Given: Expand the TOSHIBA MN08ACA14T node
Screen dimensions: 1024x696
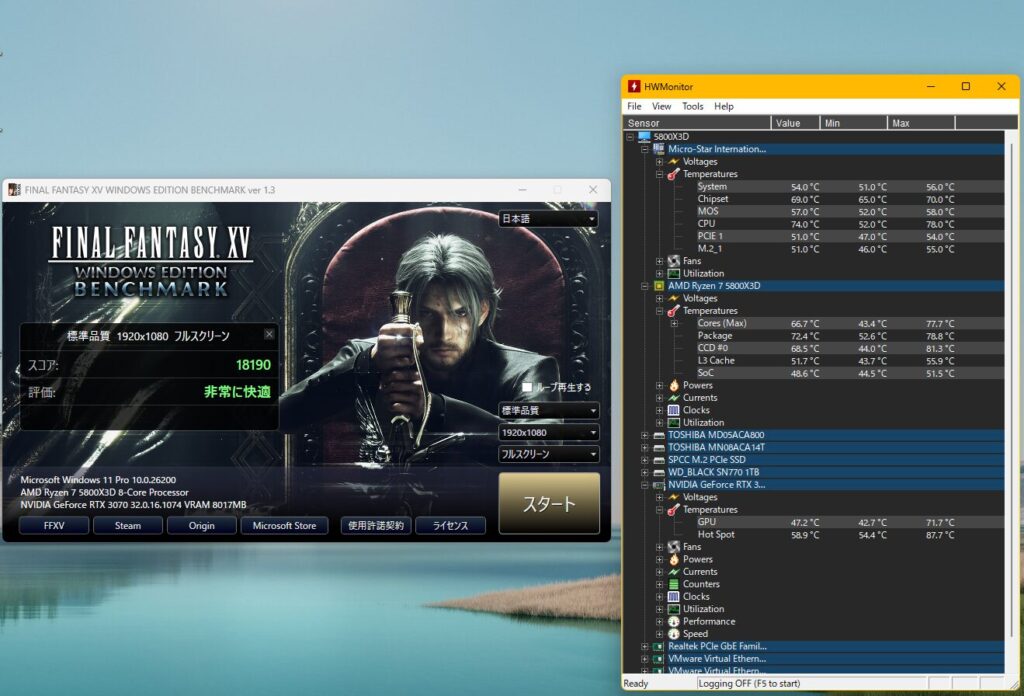Looking at the screenshot, I should point(645,447).
